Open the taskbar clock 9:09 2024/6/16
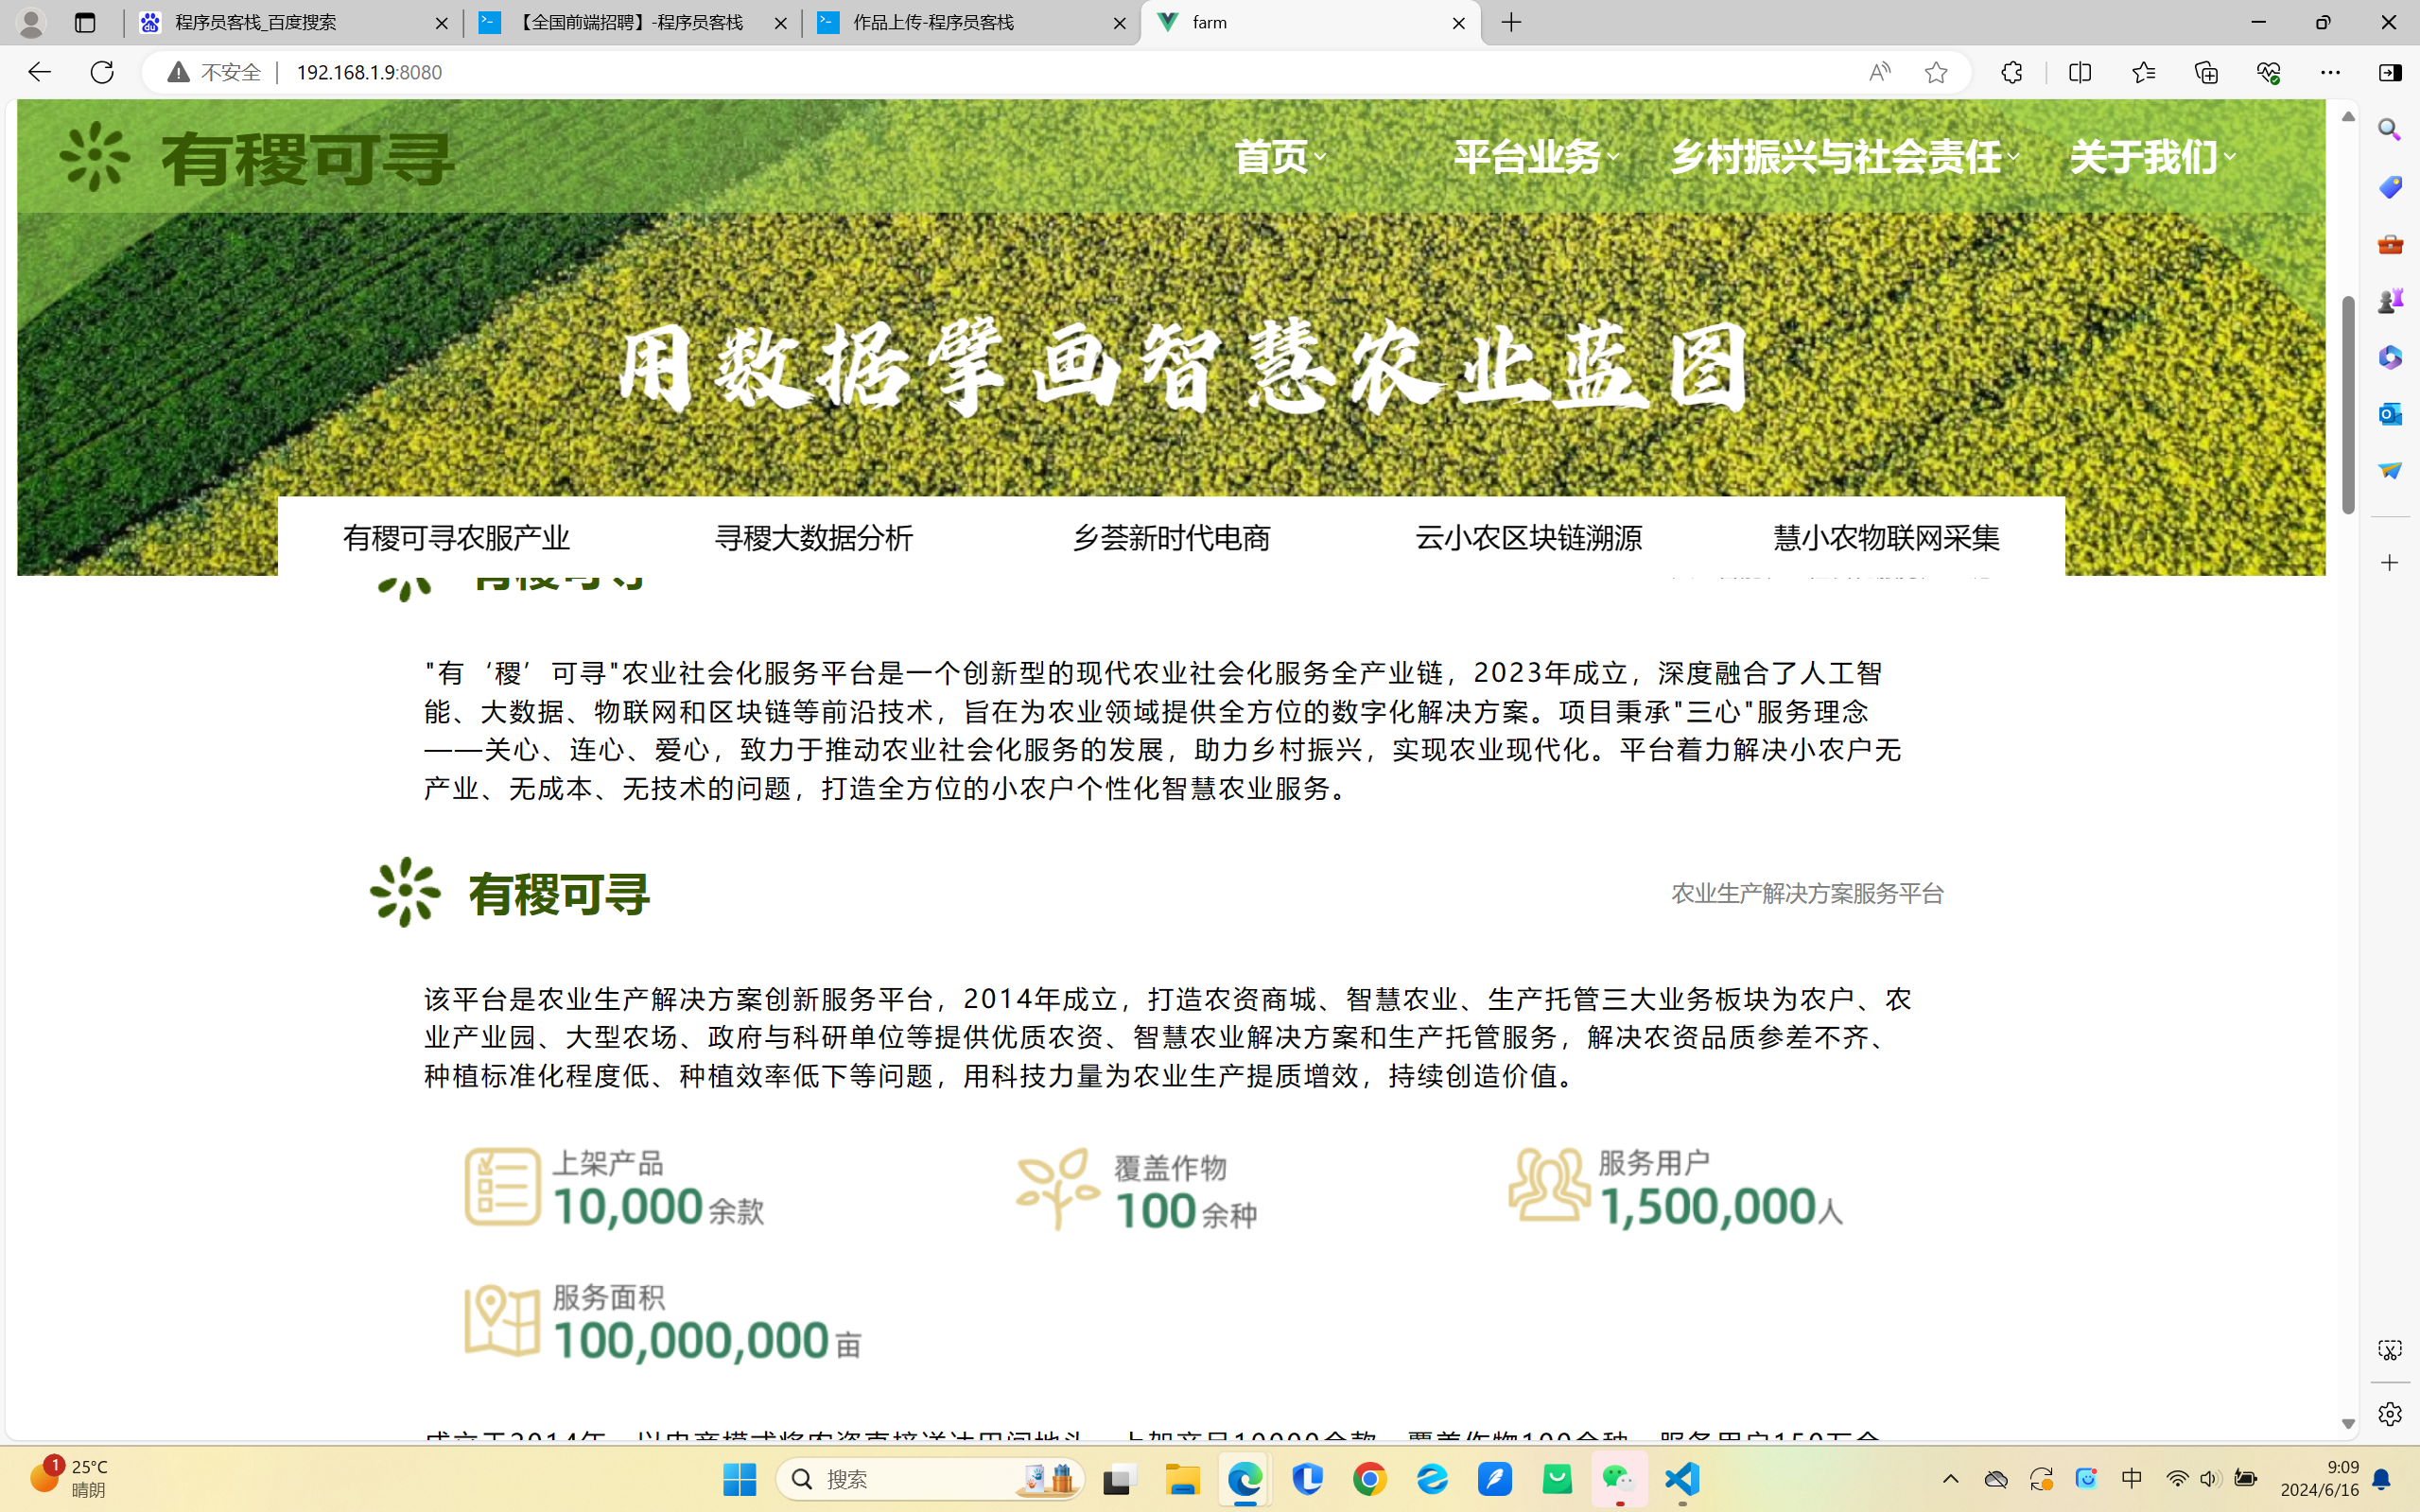Screen dimensions: 2420x1512 pyautogui.click(x=2319, y=1478)
